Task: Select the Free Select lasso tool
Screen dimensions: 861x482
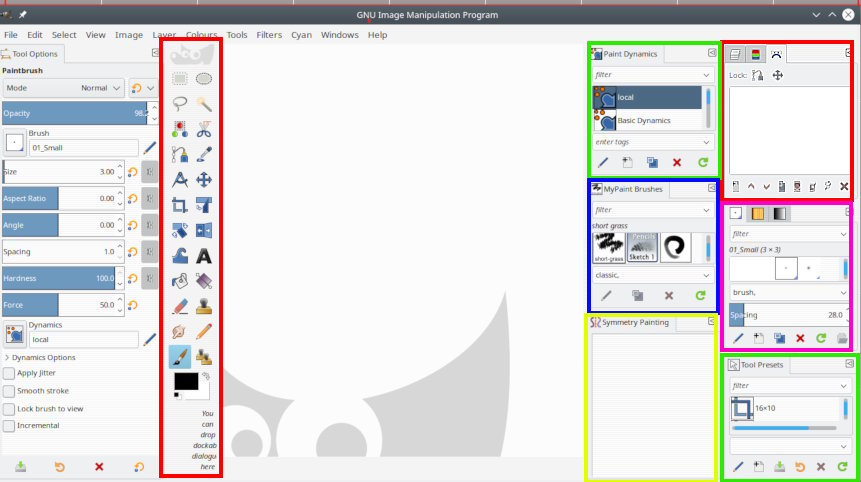Action: click(x=180, y=104)
